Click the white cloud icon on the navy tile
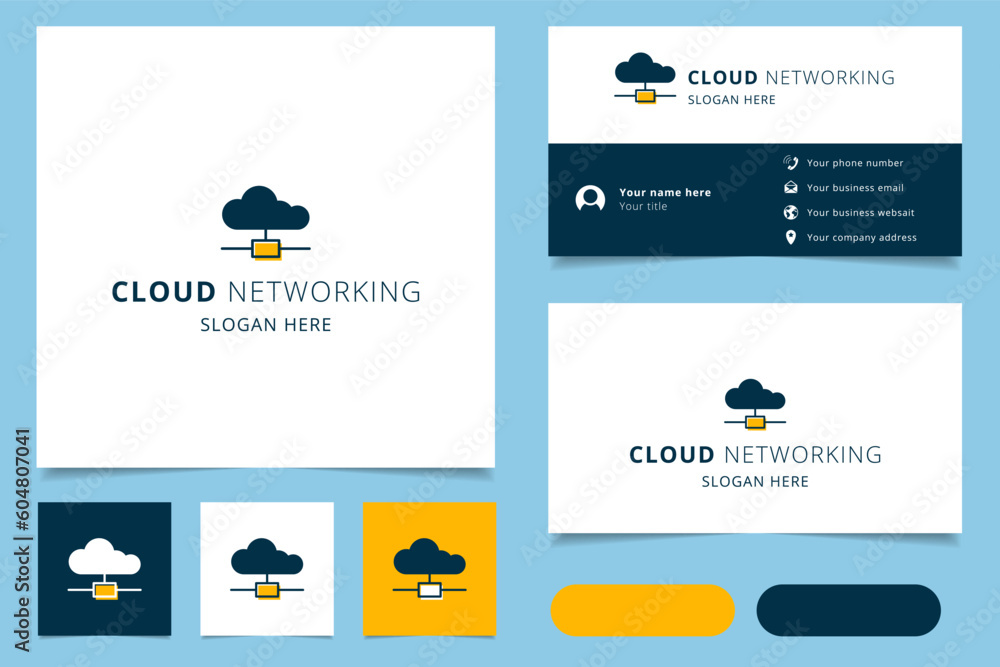Screen dimensions: 1000x667 [x=105, y=569]
